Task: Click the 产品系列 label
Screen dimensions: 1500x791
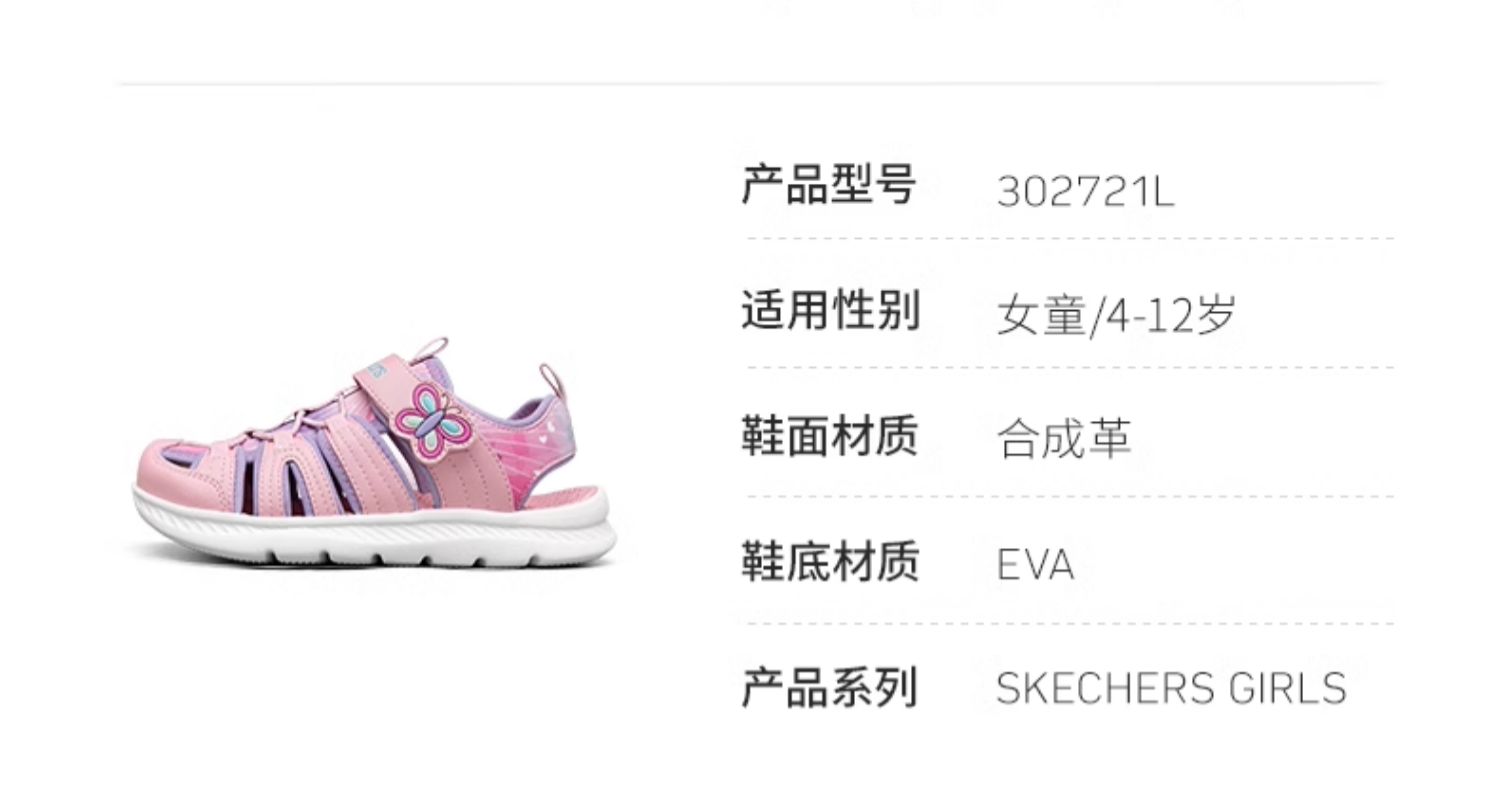Action: [x=829, y=688]
